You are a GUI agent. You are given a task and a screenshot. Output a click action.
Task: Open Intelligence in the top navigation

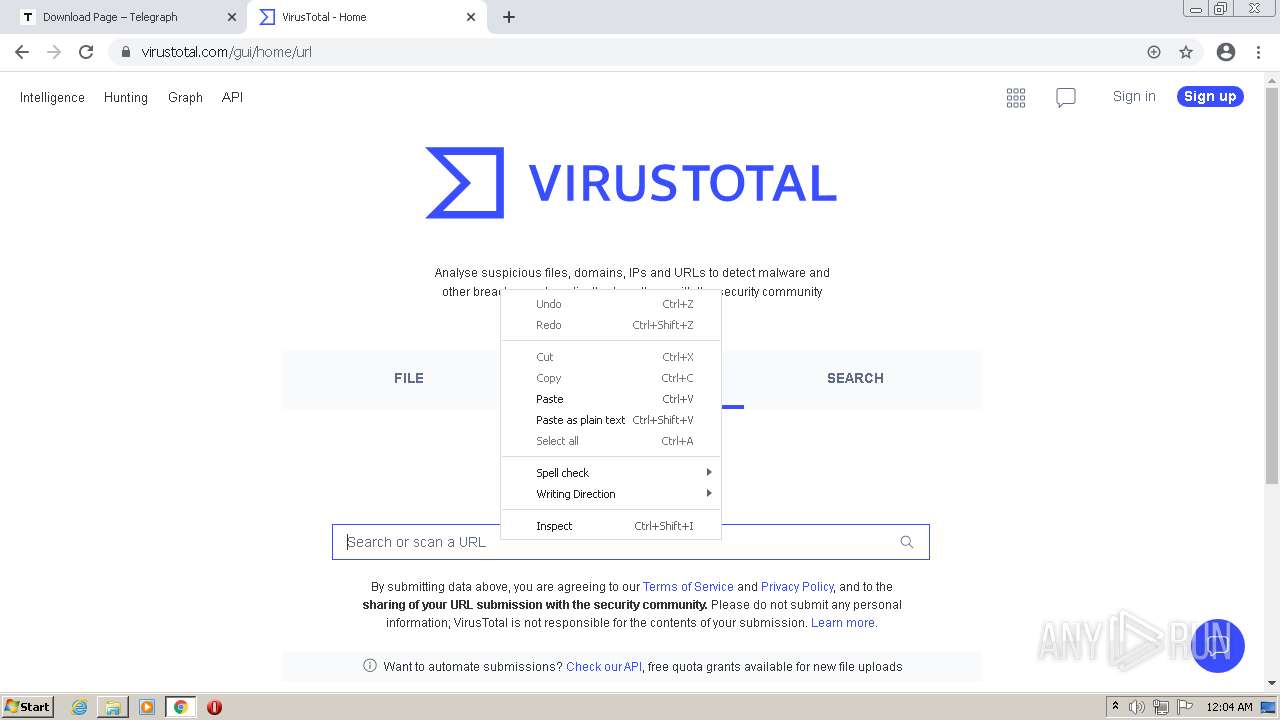52,97
